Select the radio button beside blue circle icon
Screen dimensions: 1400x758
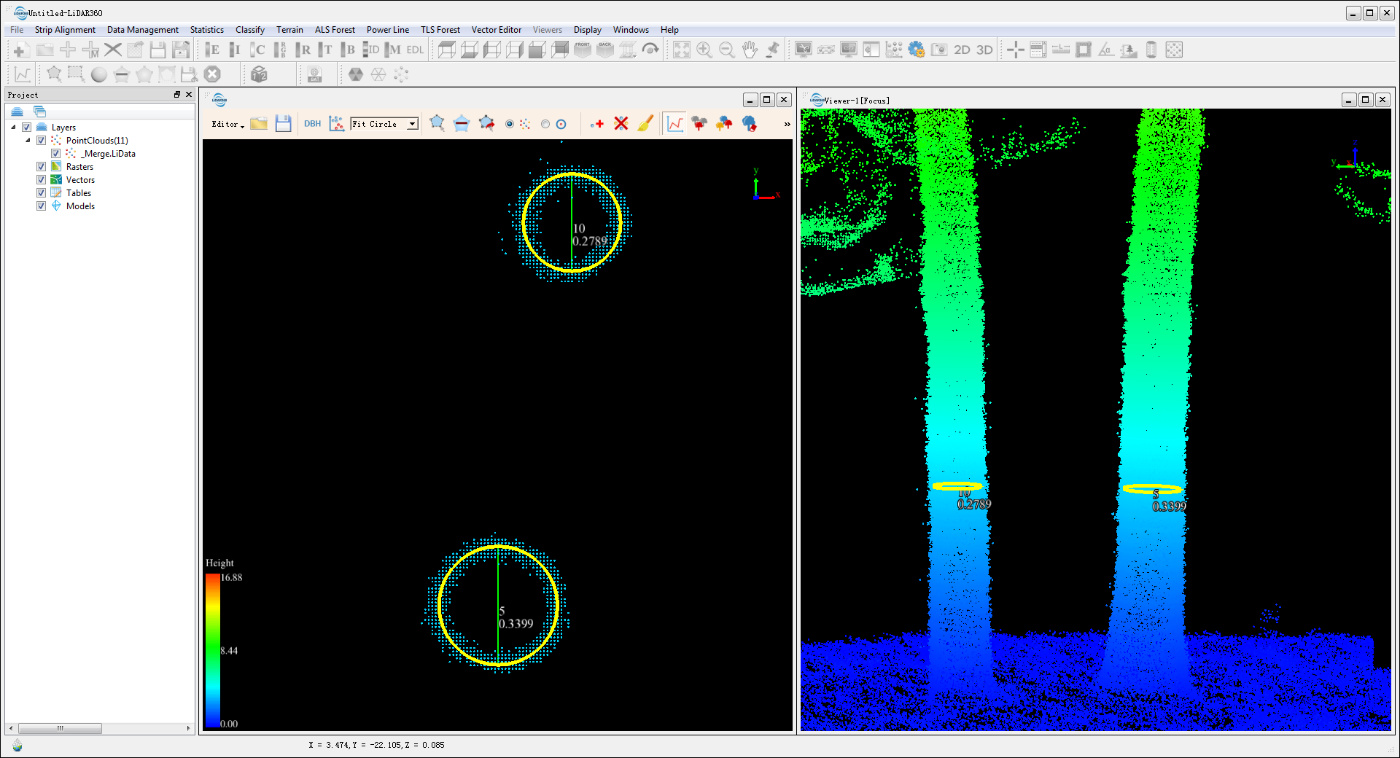(x=545, y=124)
